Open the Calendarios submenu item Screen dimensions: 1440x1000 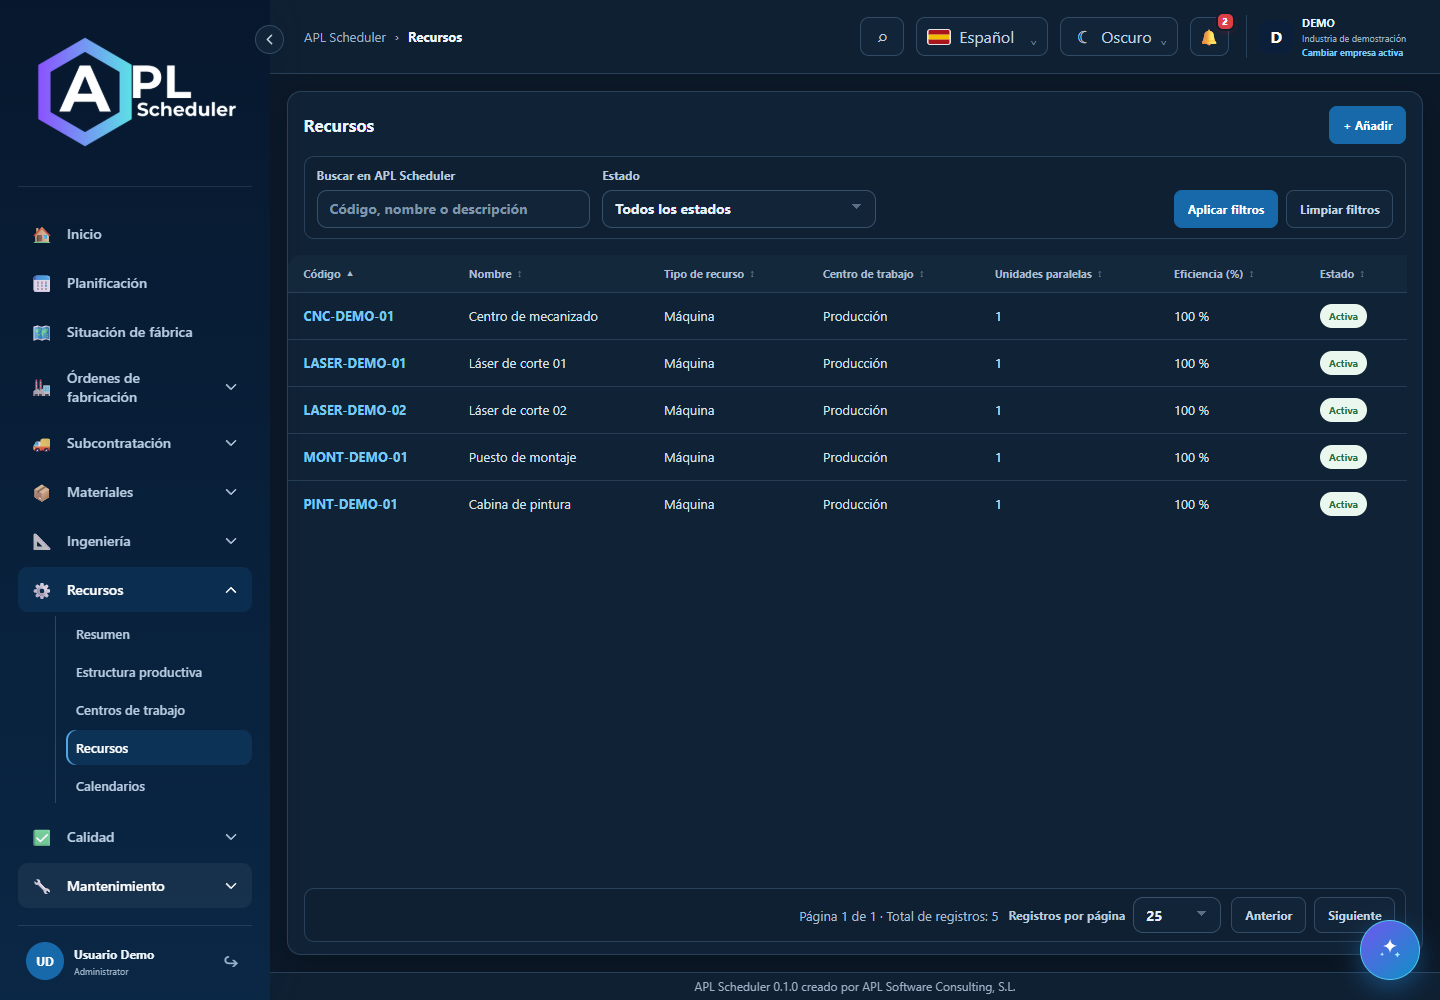[x=110, y=786]
